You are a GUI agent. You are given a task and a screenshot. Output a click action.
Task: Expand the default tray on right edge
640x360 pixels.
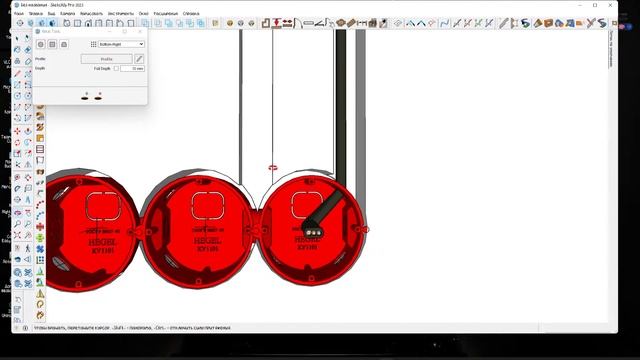click(611, 49)
